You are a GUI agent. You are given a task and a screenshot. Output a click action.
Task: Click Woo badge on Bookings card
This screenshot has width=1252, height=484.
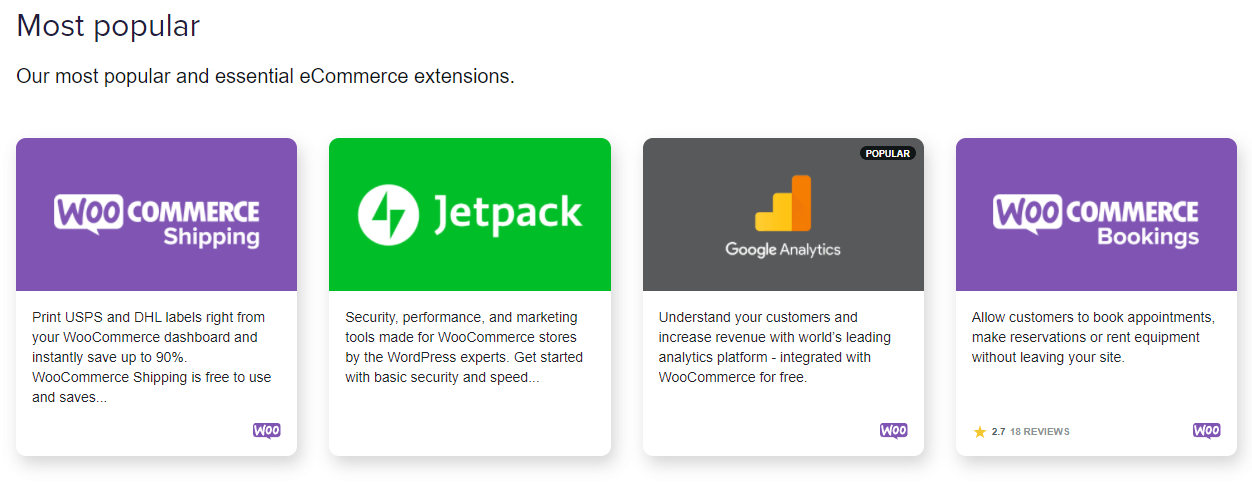pyautogui.click(x=1207, y=431)
